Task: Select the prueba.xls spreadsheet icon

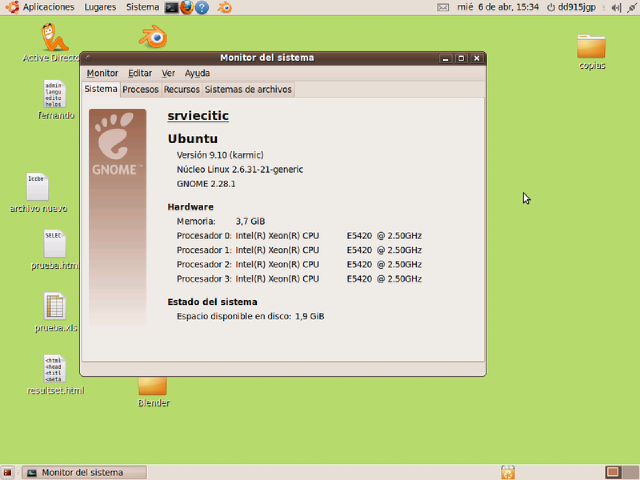Action: 55,306
